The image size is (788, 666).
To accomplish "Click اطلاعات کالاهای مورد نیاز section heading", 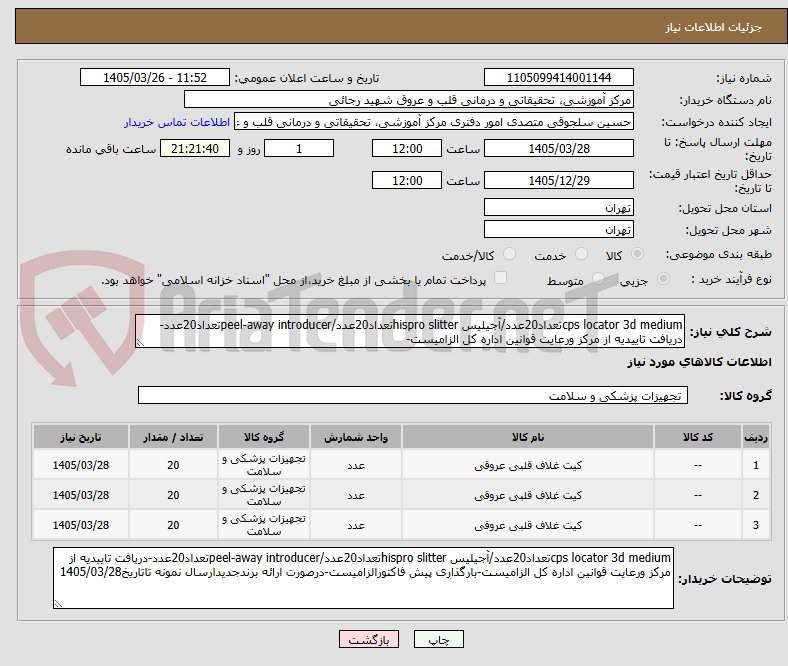I will pyautogui.click(x=699, y=362).
